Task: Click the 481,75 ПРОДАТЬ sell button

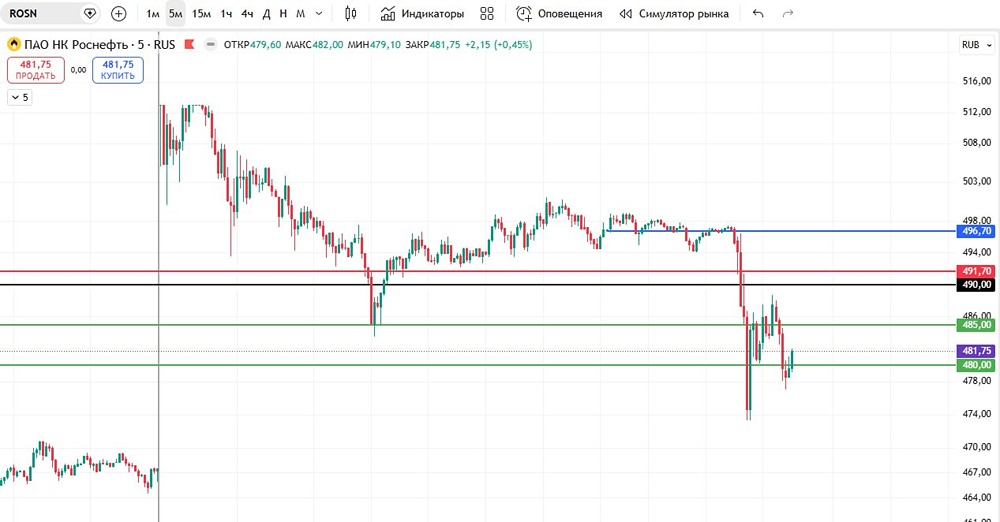Action: pyautogui.click(x=36, y=70)
